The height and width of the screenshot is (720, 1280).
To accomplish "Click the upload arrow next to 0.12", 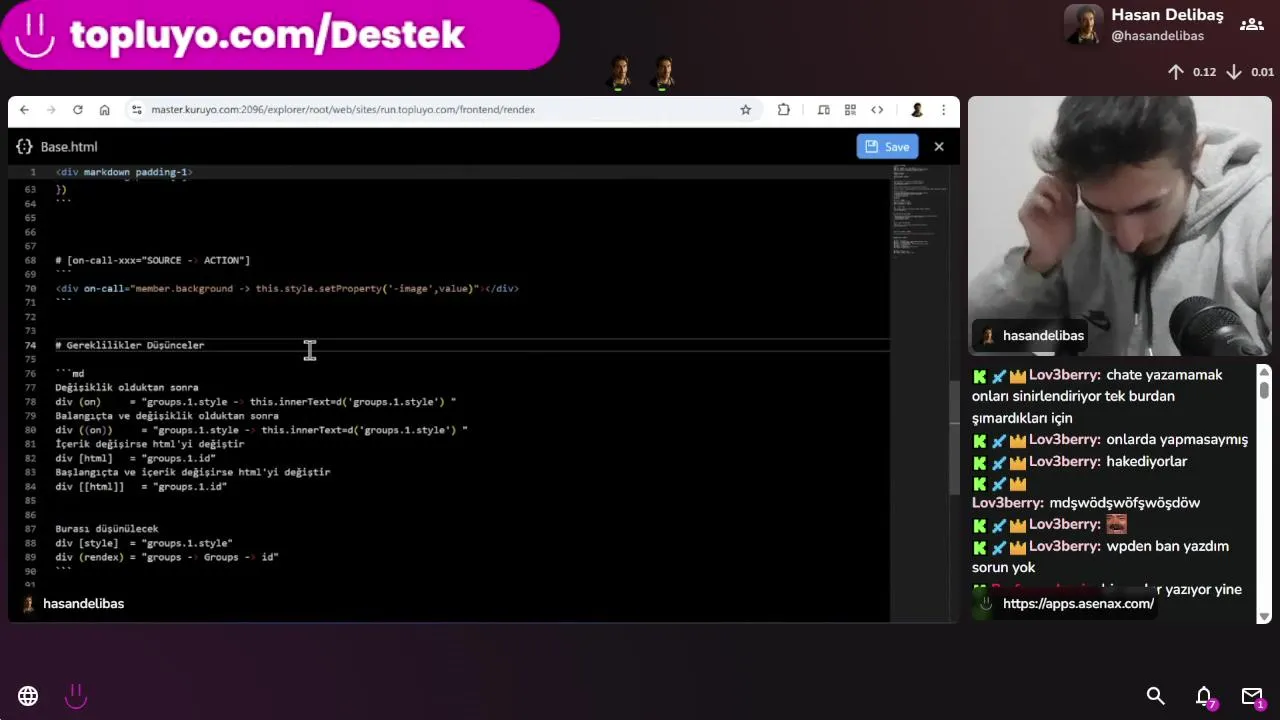I will coord(1176,72).
